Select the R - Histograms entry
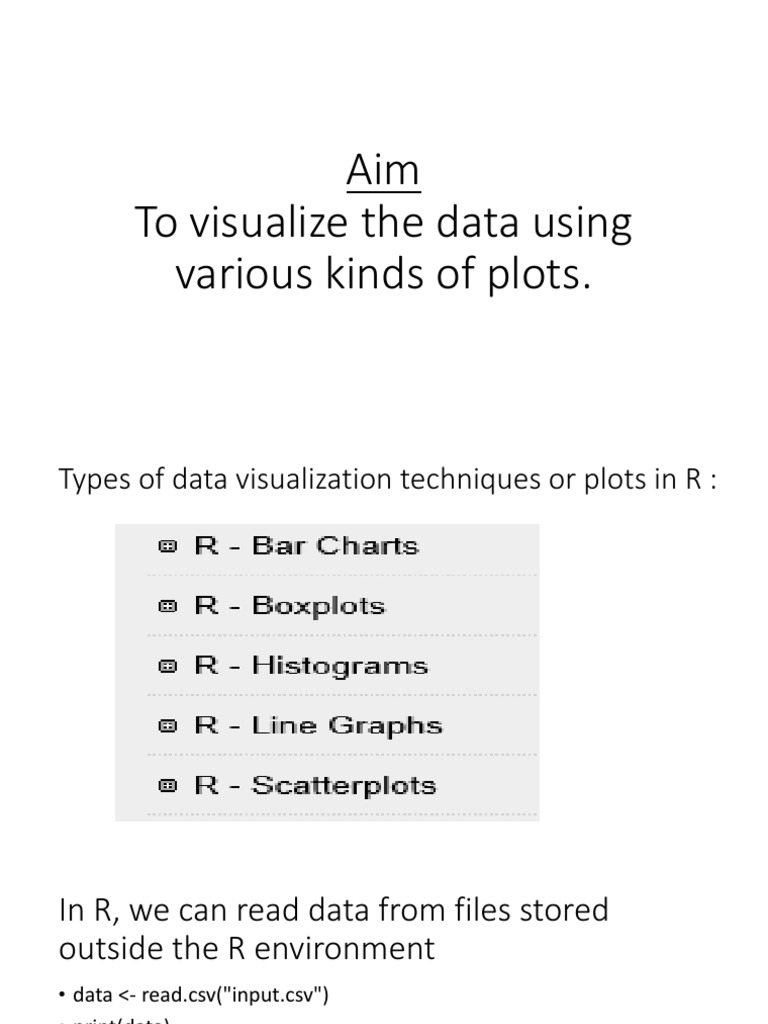 [x=311, y=666]
